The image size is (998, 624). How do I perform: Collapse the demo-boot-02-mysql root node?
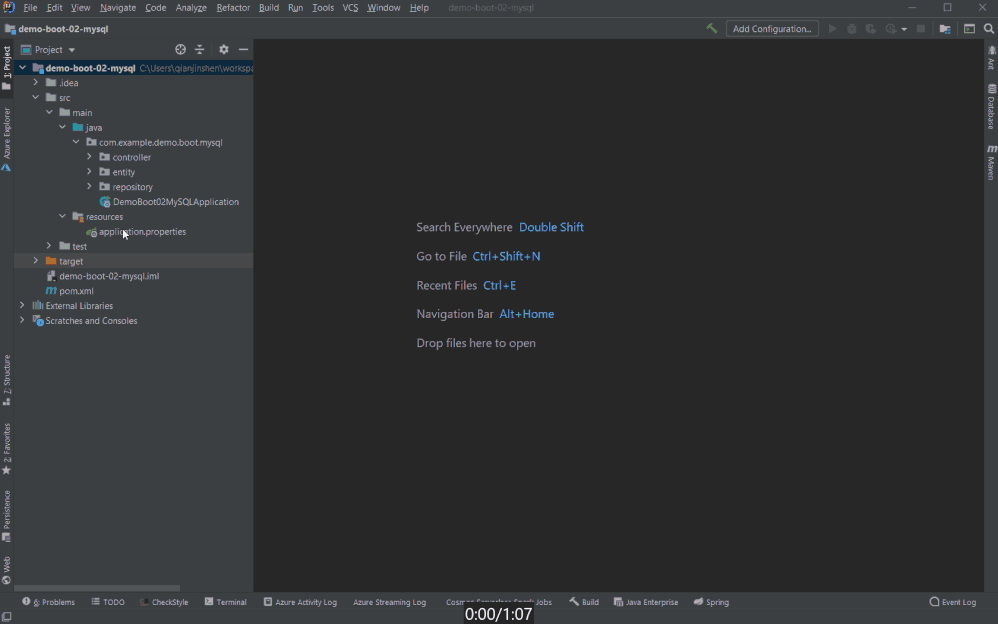pos(22,67)
